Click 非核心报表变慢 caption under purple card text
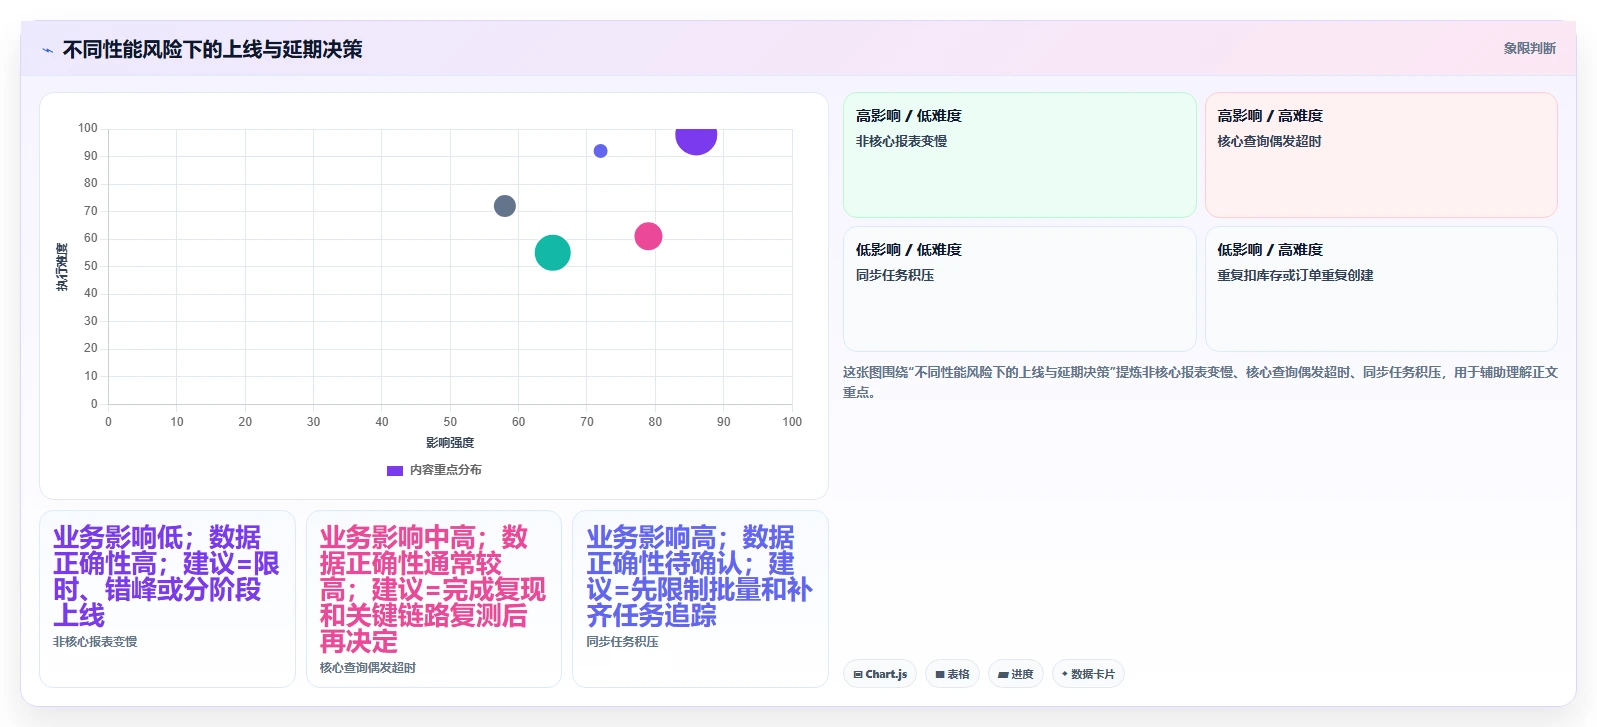The width and height of the screenshot is (1597, 727). click(95, 642)
